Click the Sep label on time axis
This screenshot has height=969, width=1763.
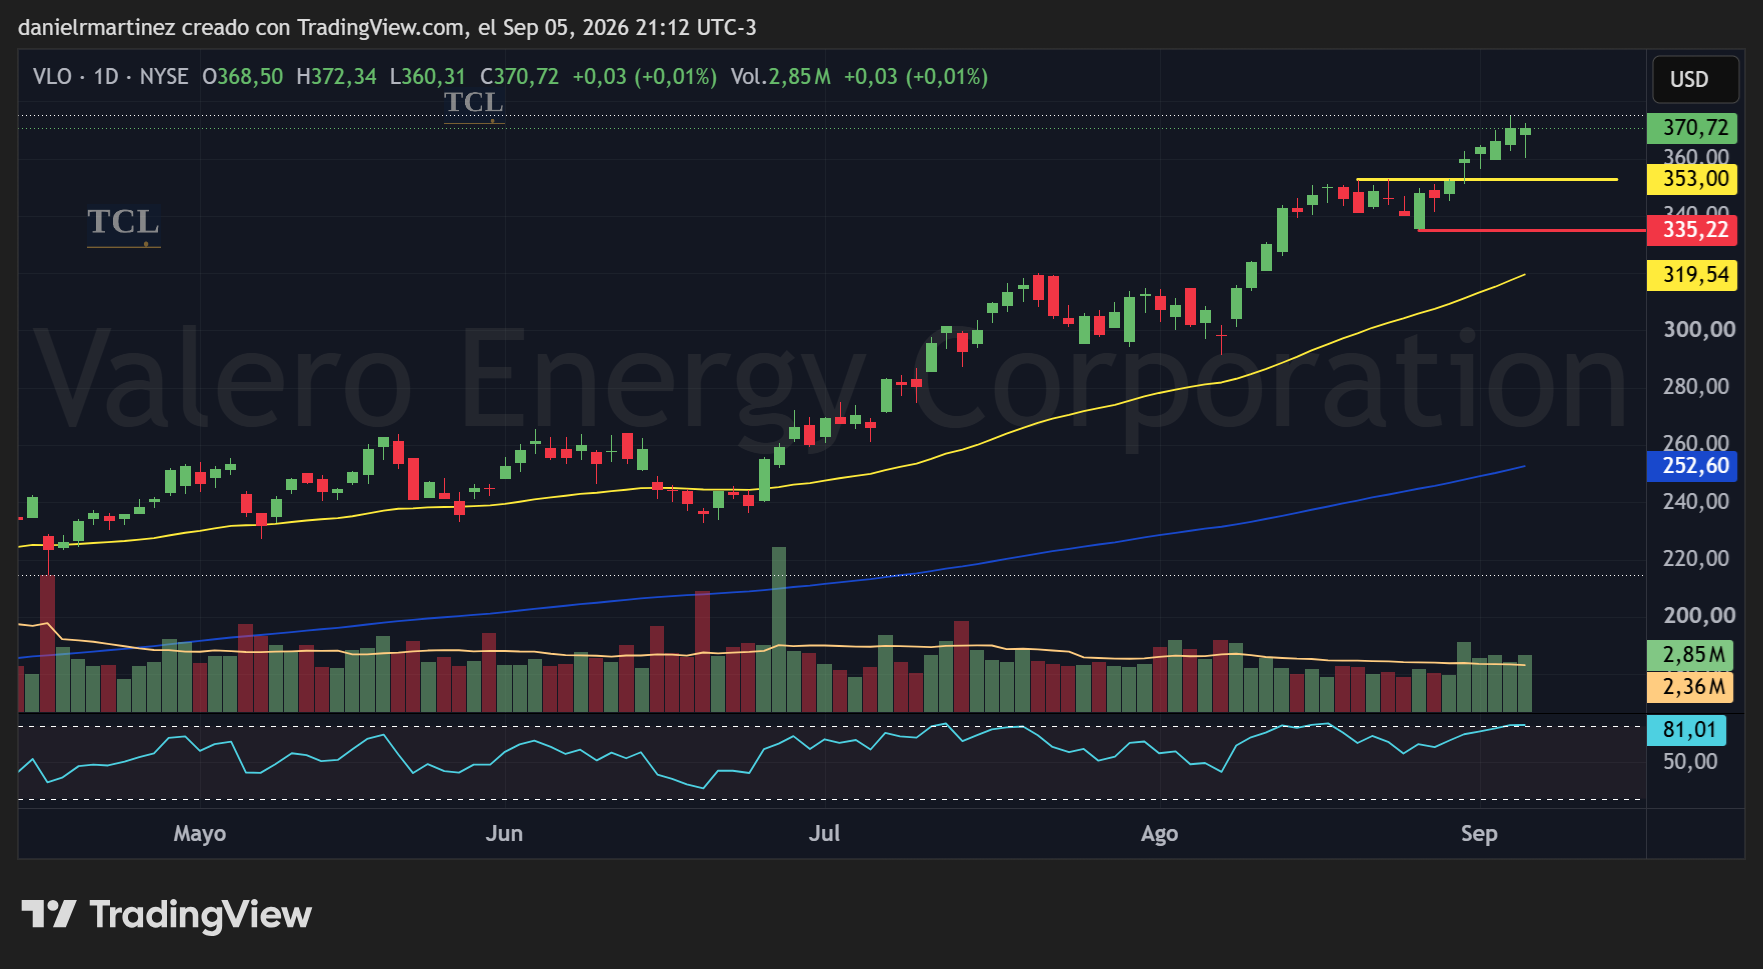pos(1479,834)
